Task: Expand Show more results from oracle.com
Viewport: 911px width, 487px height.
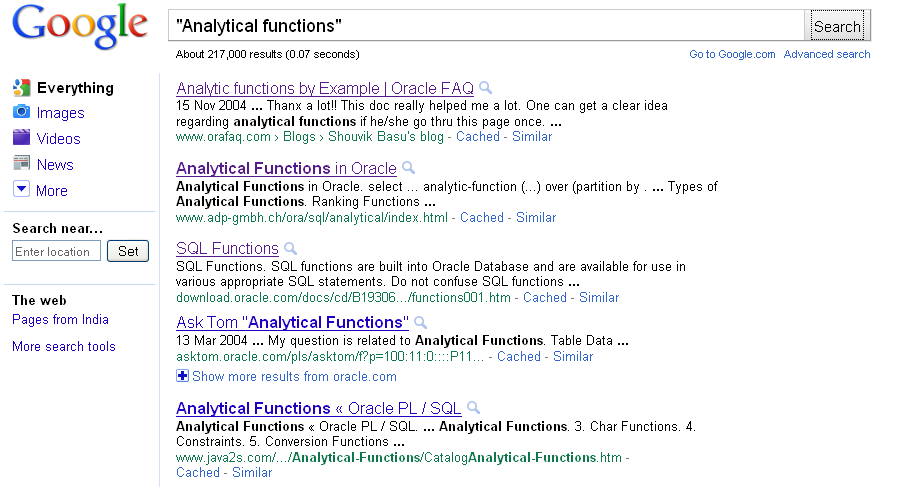Action: [286, 377]
